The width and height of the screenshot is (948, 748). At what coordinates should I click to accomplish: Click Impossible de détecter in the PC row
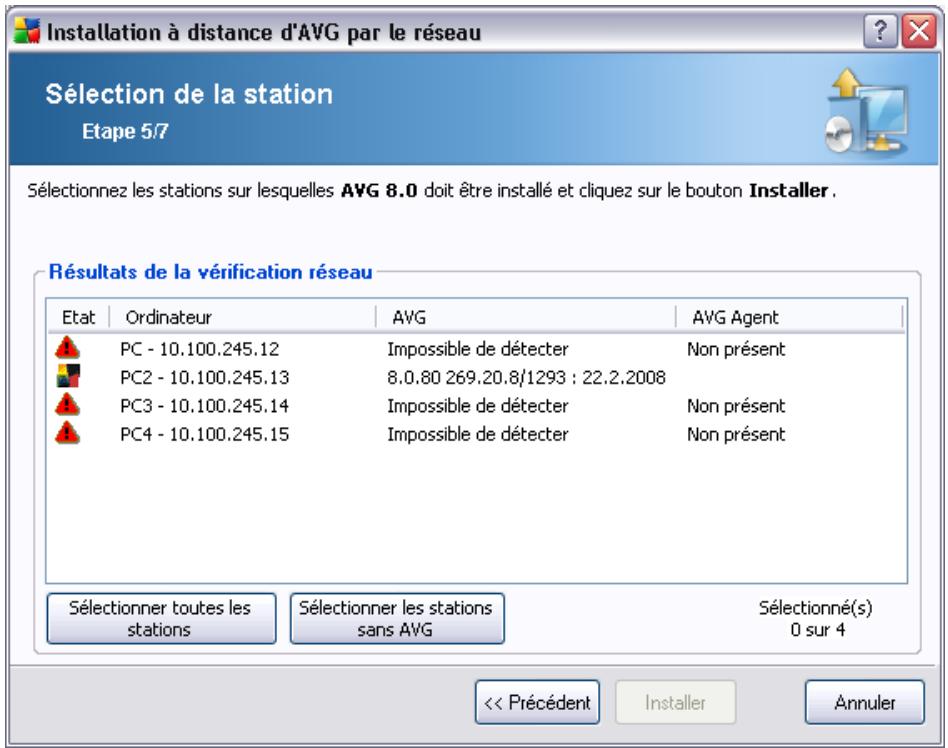(x=478, y=349)
